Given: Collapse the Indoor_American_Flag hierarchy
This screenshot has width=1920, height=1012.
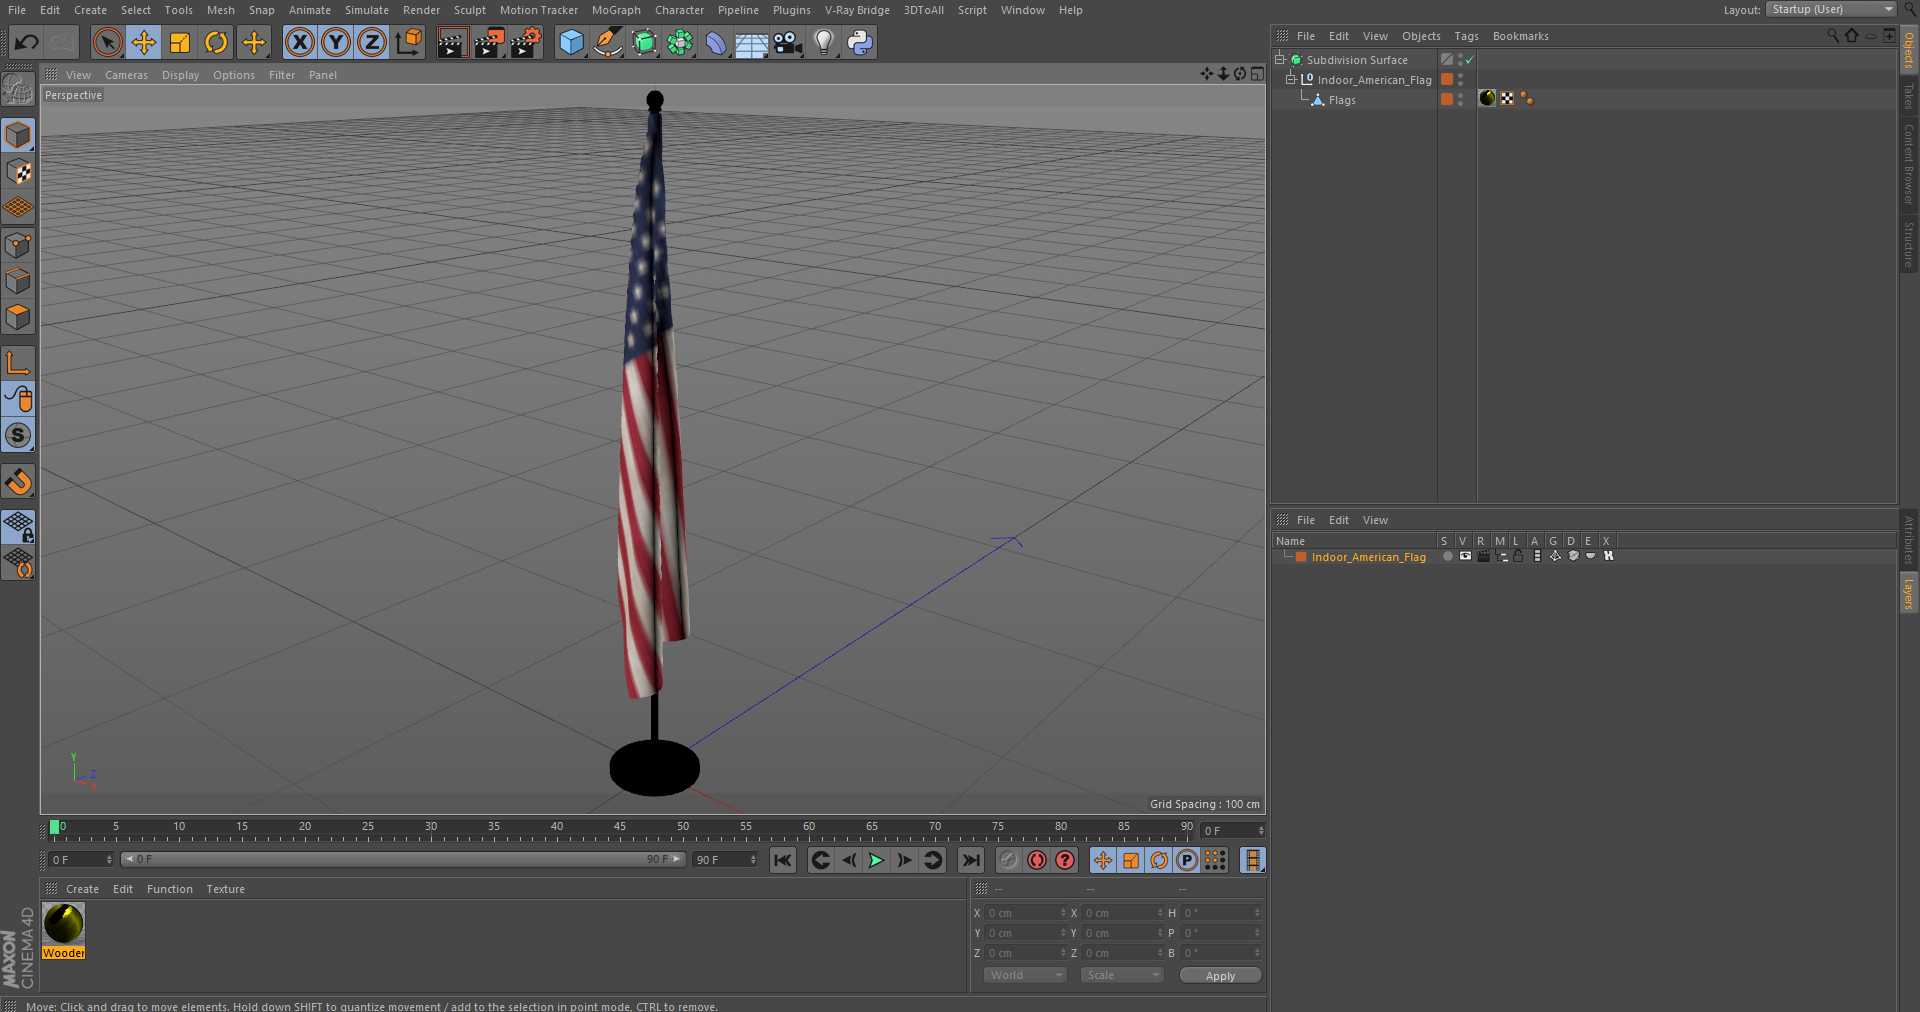Looking at the screenshot, I should [x=1290, y=79].
